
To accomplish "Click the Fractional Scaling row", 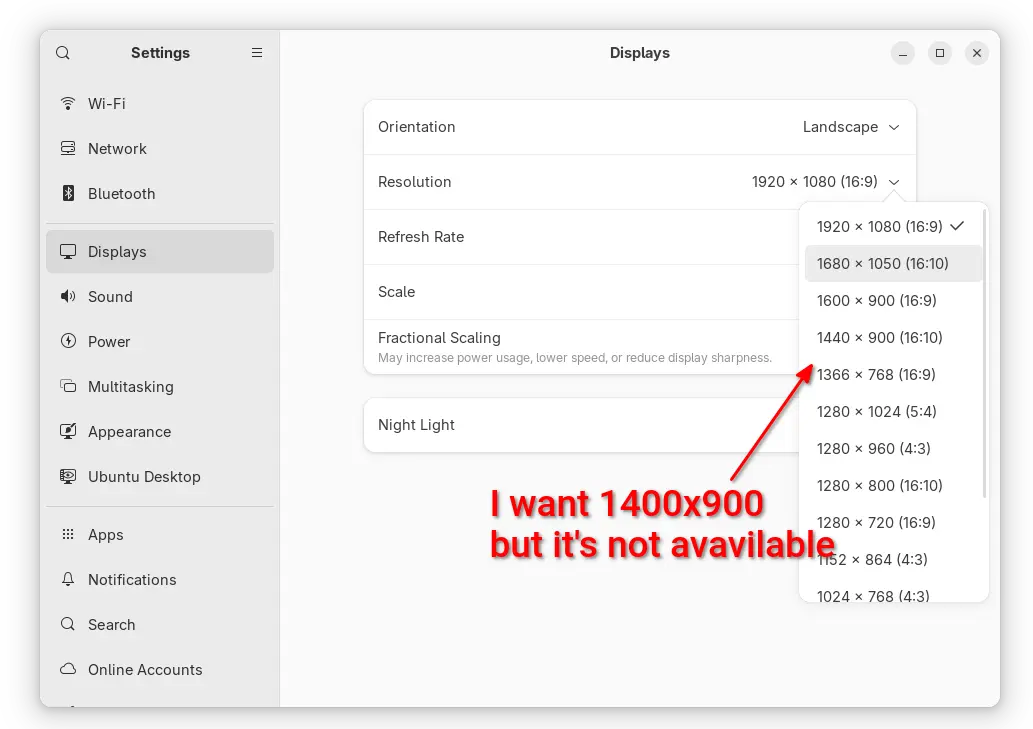I will pos(581,347).
